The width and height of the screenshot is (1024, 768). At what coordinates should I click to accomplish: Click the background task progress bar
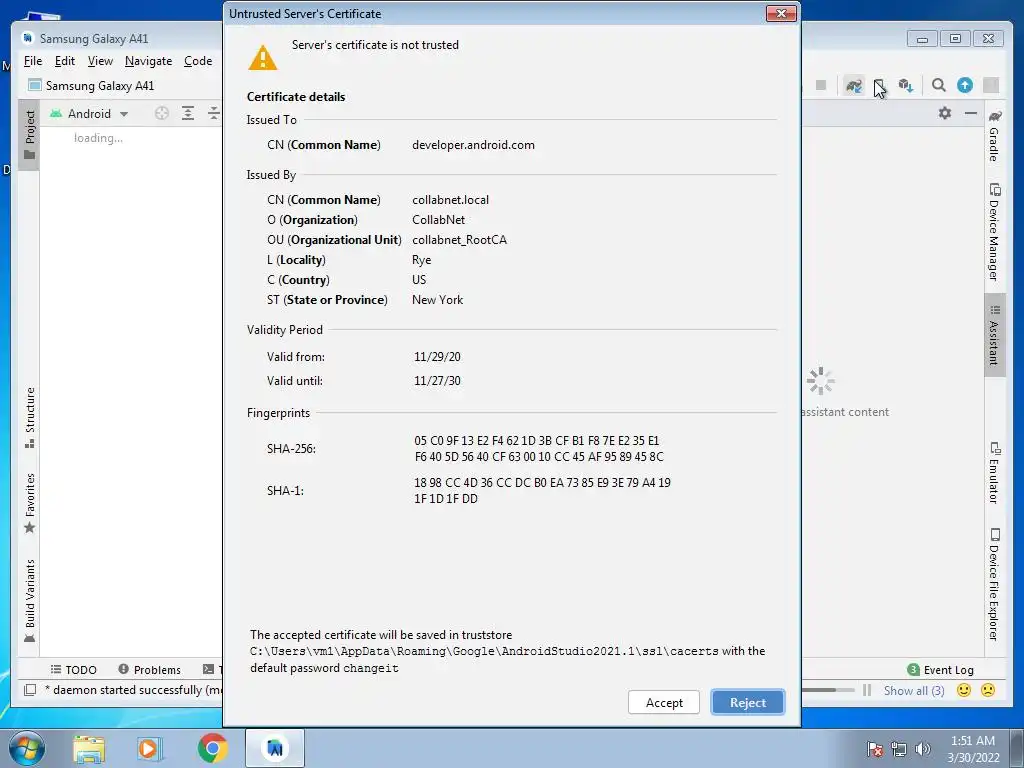[828, 690]
